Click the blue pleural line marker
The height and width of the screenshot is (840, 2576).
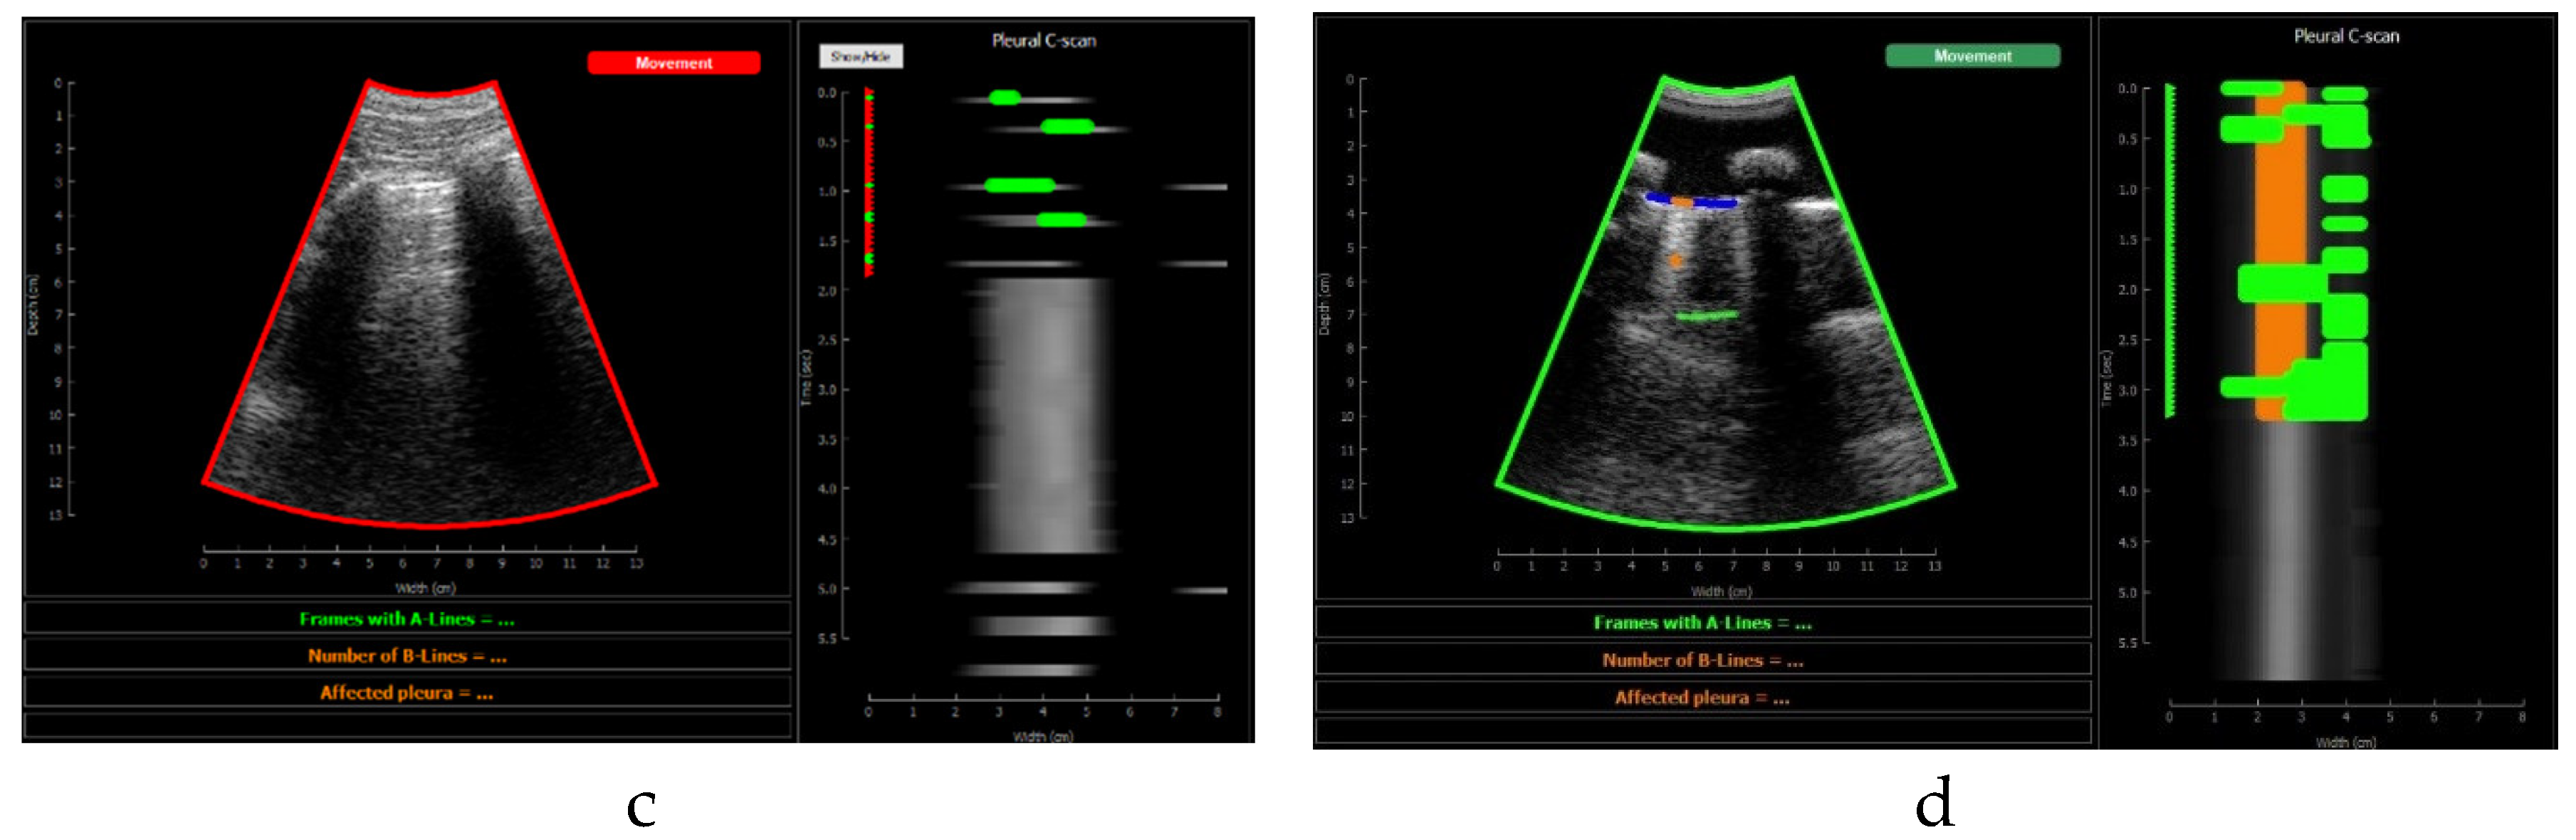coord(1714,203)
